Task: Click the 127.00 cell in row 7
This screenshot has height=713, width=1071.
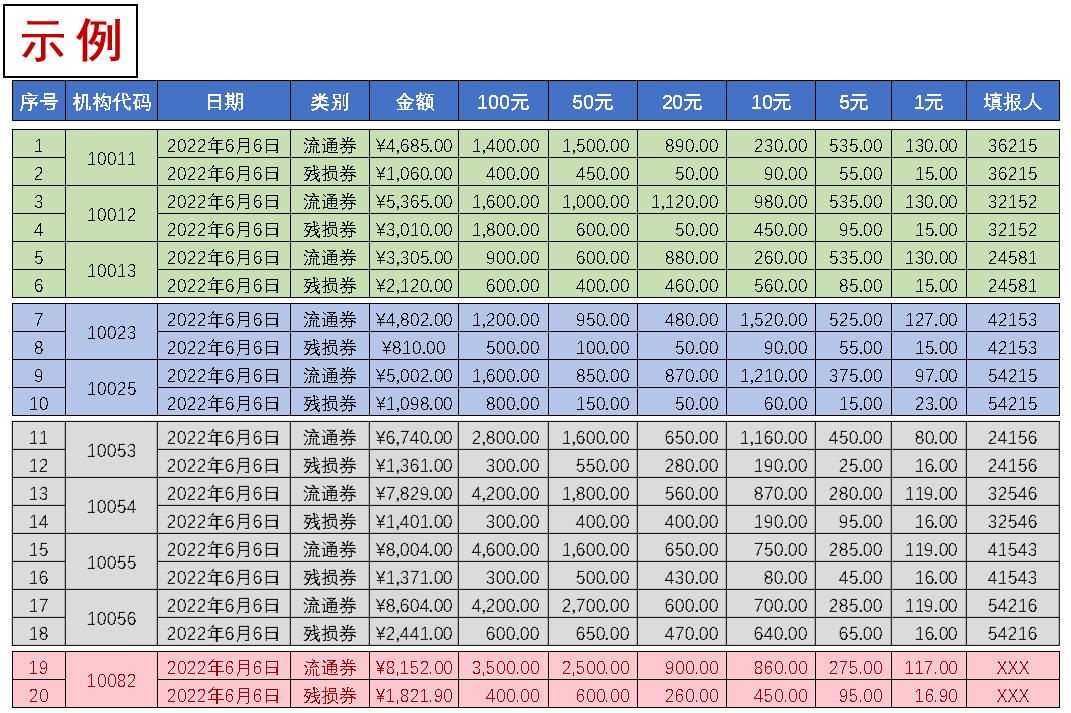Action: [929, 320]
